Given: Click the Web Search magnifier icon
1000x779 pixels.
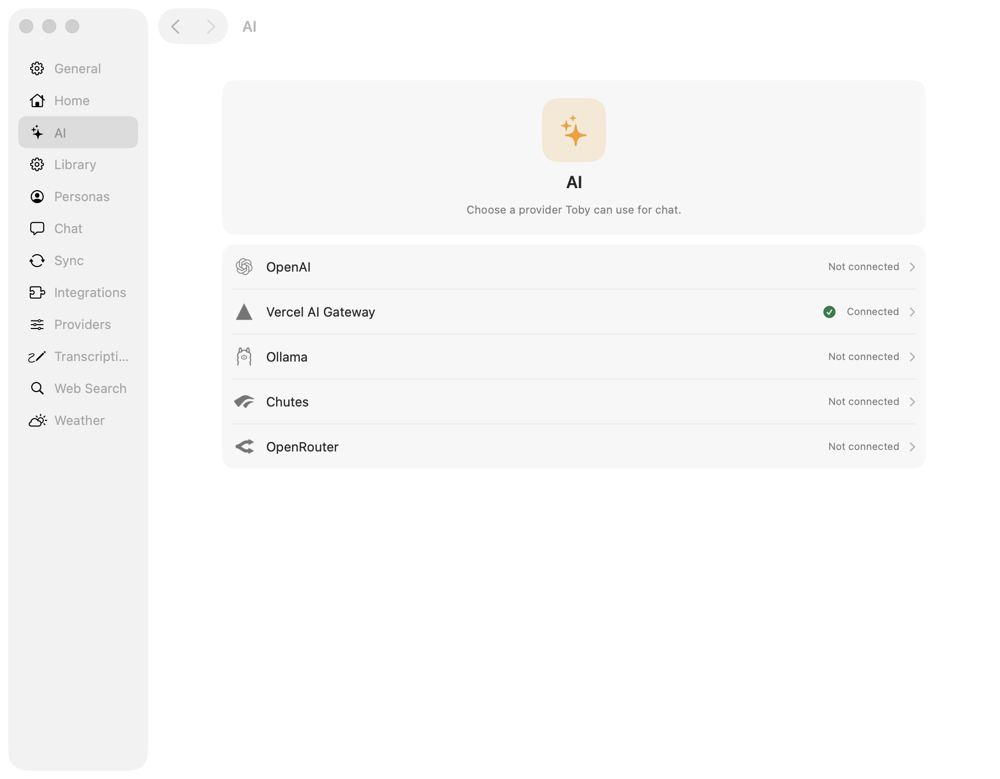Looking at the screenshot, I should pos(37,388).
